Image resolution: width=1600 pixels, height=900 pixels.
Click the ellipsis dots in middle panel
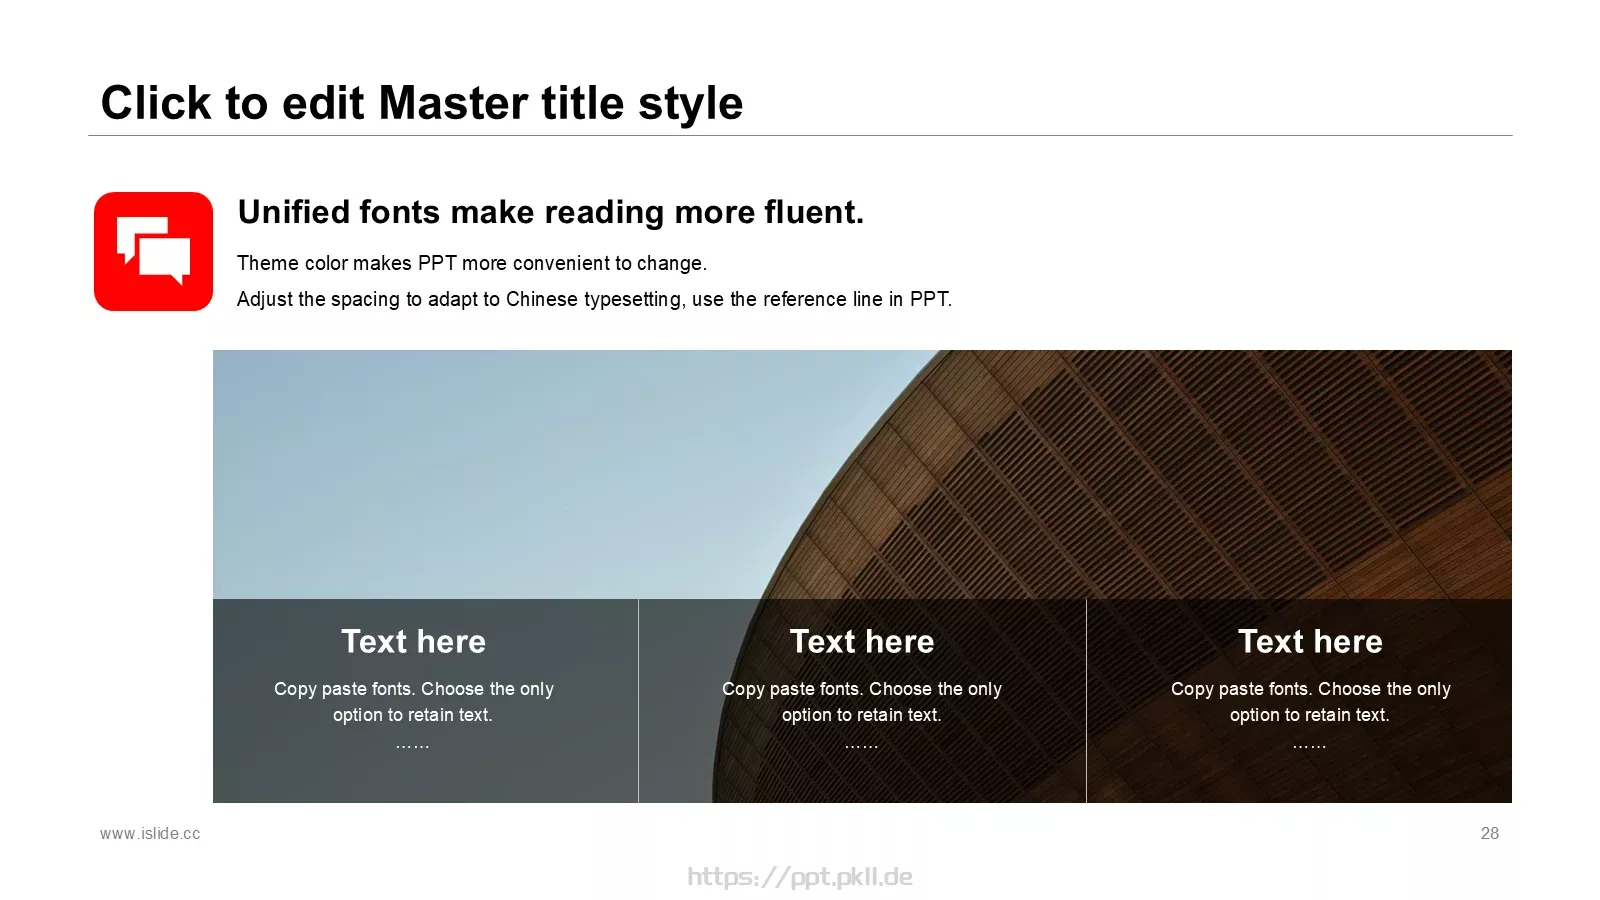(x=862, y=746)
